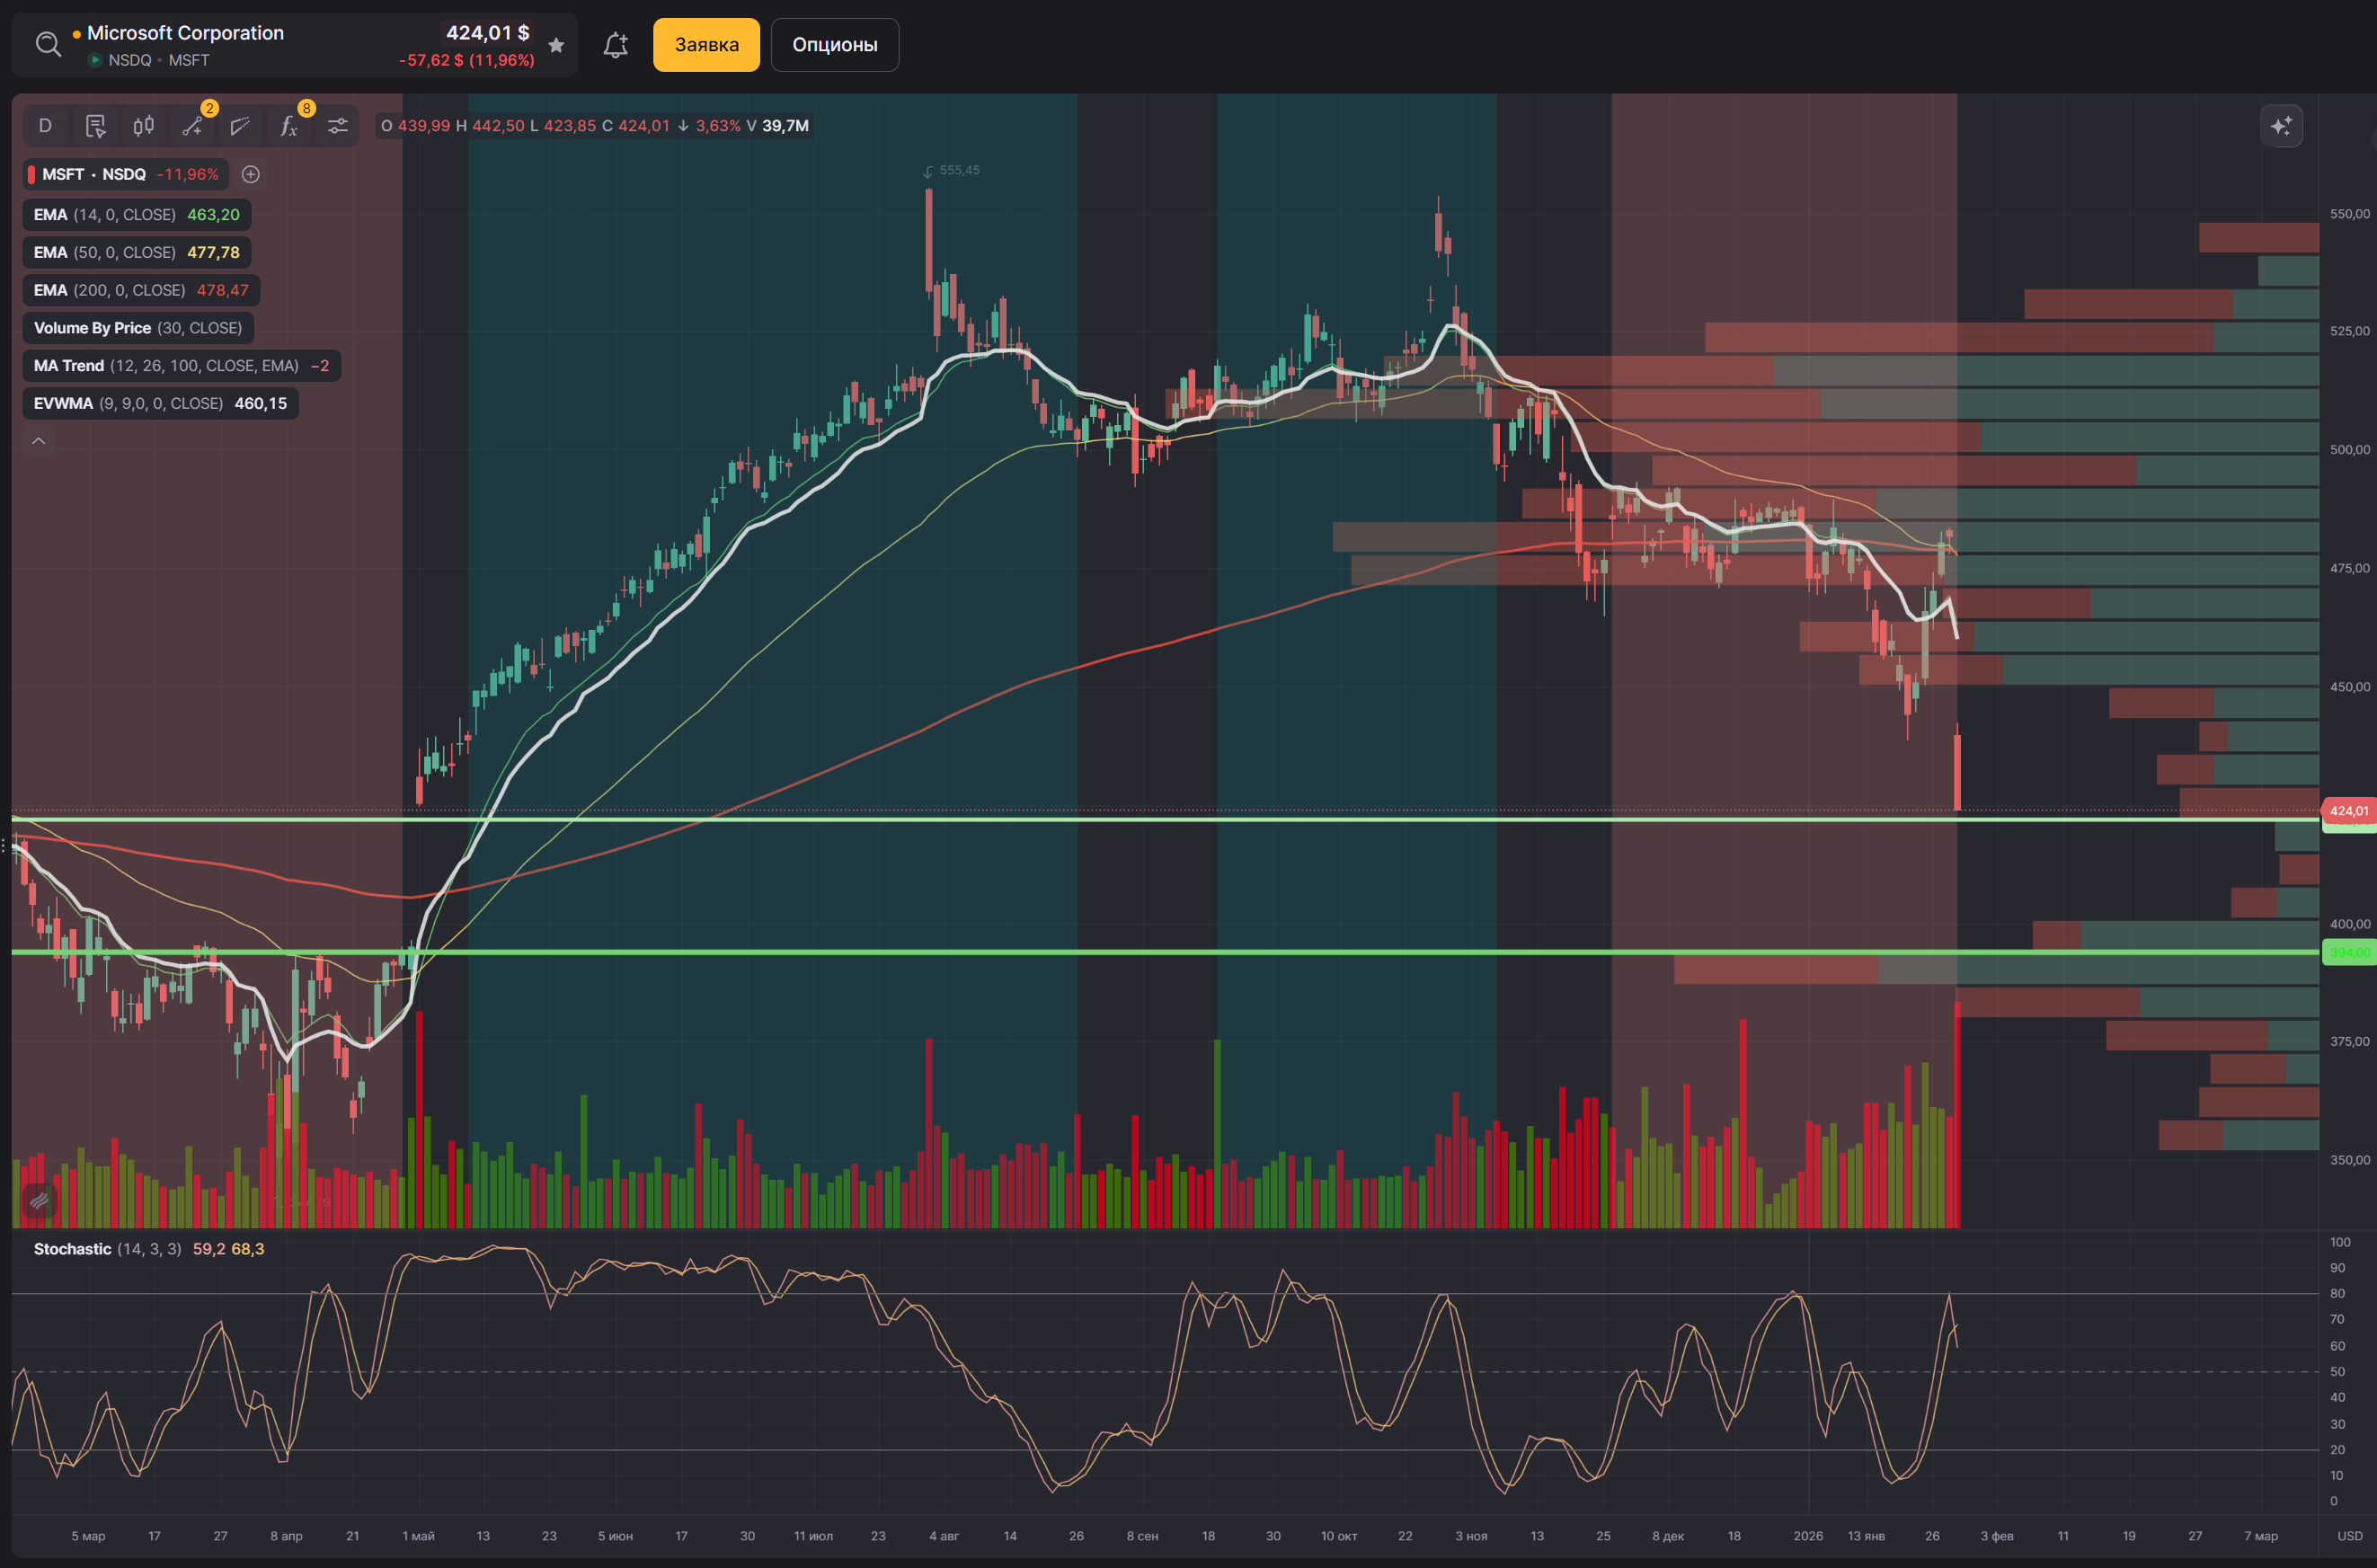Screen dimensions: 2377x1568
Task: Open the D timeframe dropdown
Action: click(45, 126)
